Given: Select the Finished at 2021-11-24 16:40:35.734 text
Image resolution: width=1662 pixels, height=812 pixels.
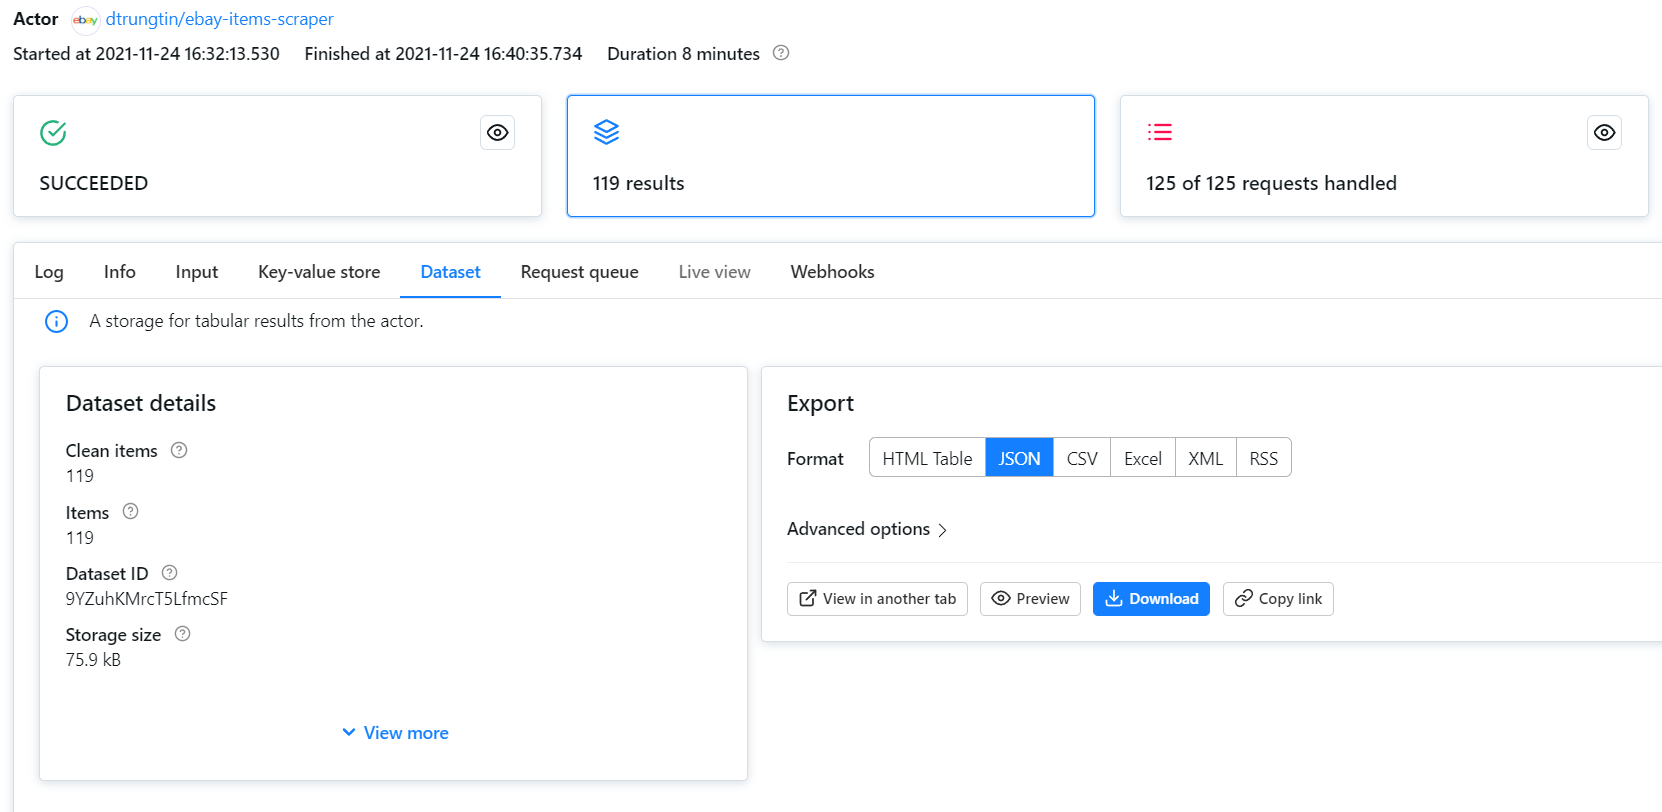Looking at the screenshot, I should click(443, 54).
